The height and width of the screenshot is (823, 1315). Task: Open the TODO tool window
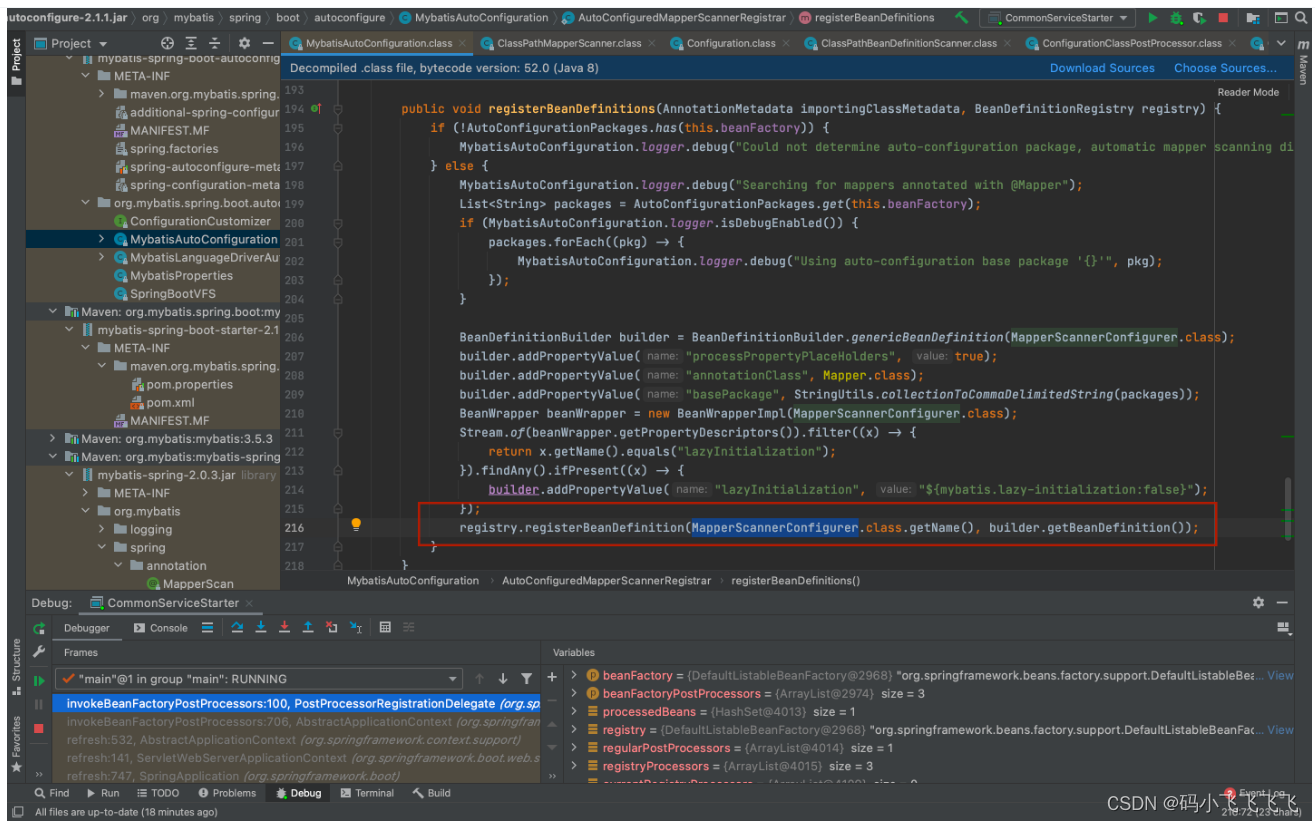point(157,793)
